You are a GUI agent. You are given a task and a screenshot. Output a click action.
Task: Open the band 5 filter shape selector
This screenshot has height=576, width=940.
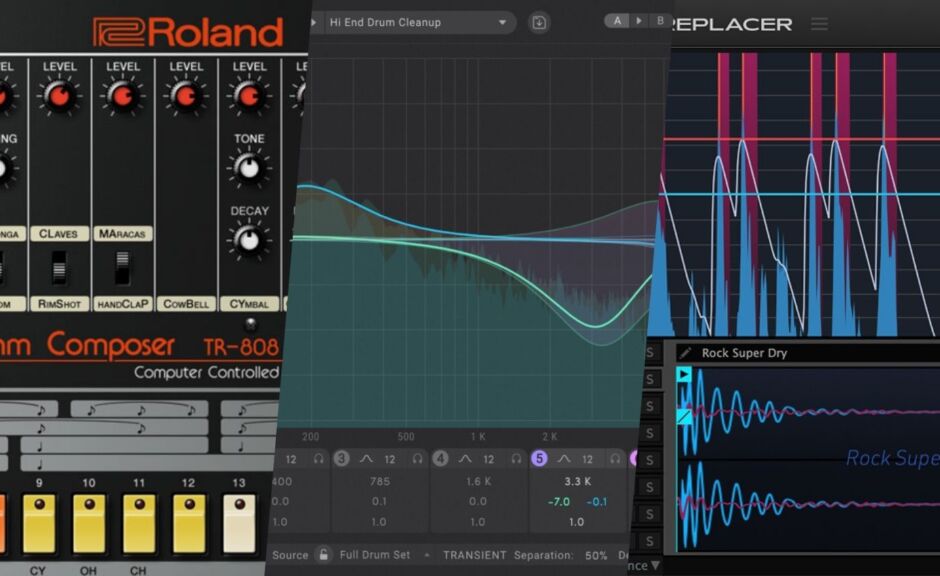564,459
